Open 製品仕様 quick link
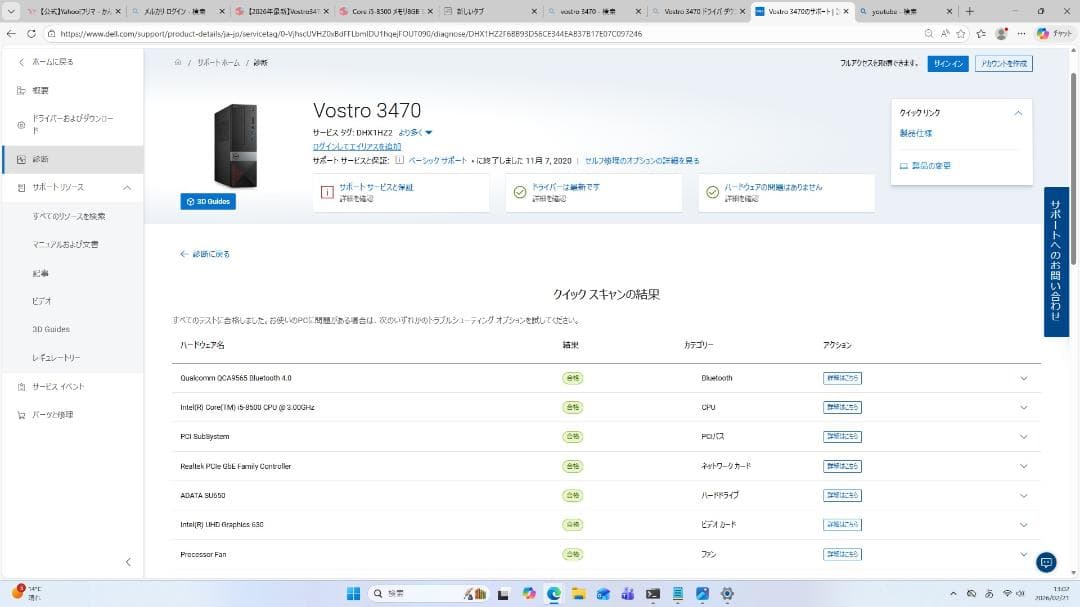Image resolution: width=1080 pixels, height=607 pixels. 915,133
